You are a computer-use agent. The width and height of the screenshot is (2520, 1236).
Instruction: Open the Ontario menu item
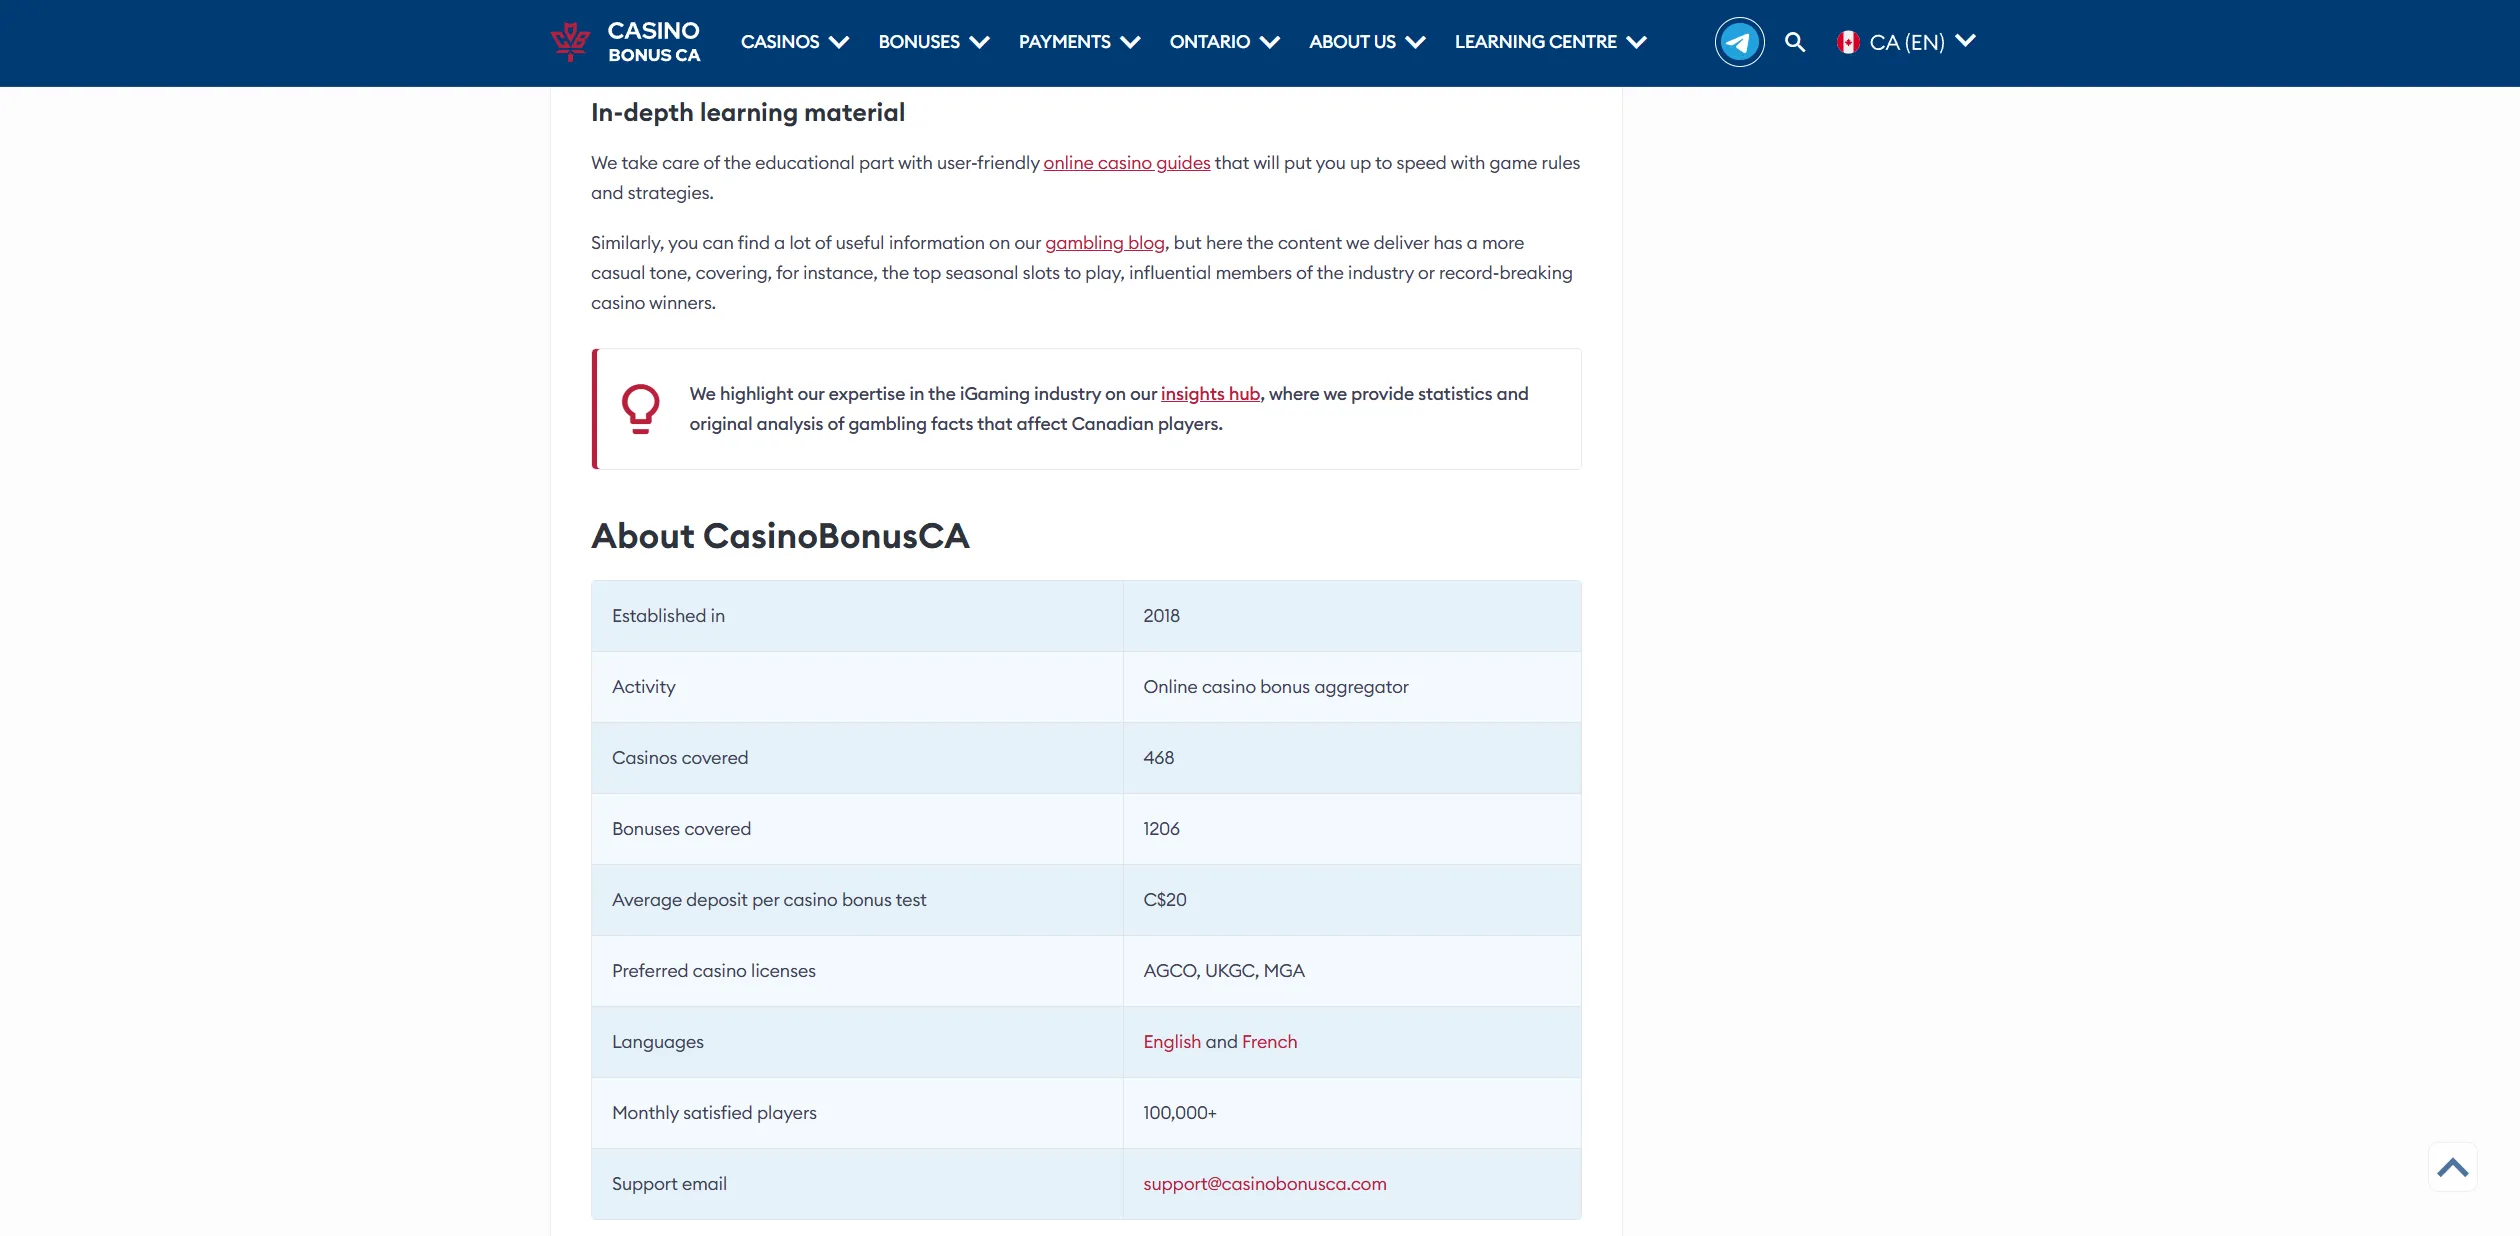coord(1210,42)
